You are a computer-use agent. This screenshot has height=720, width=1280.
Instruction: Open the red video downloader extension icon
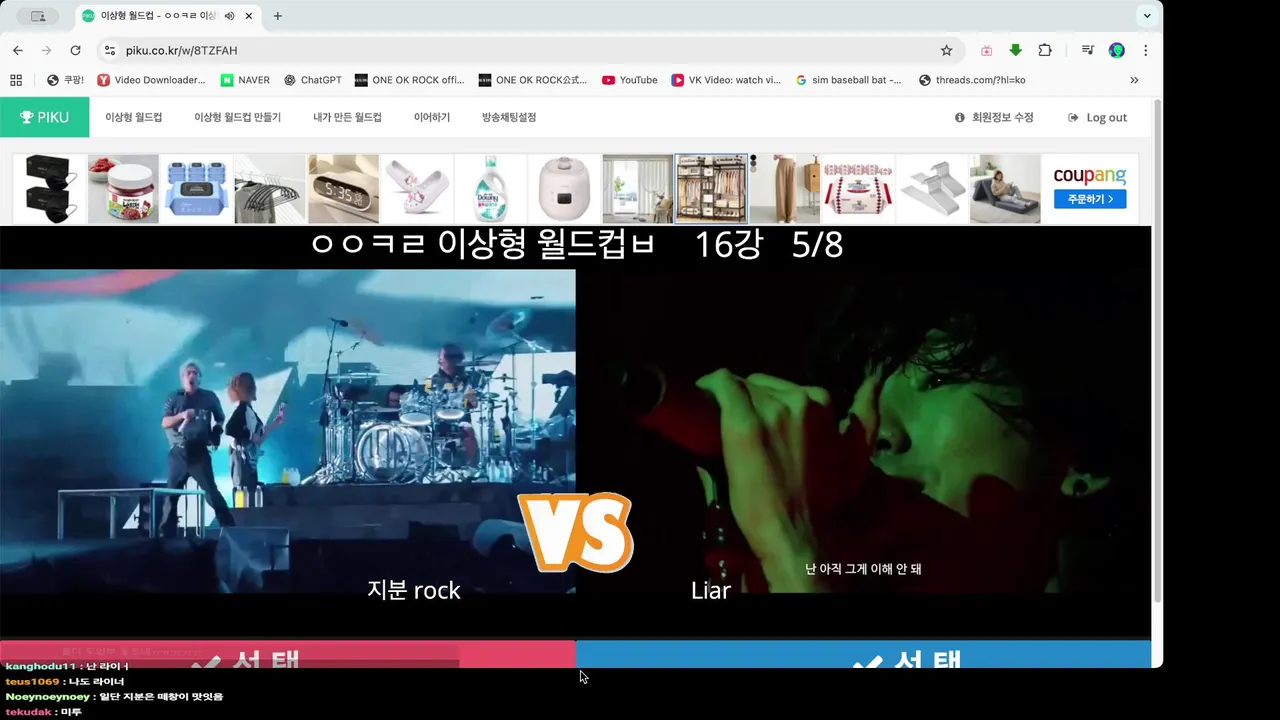(x=987, y=50)
